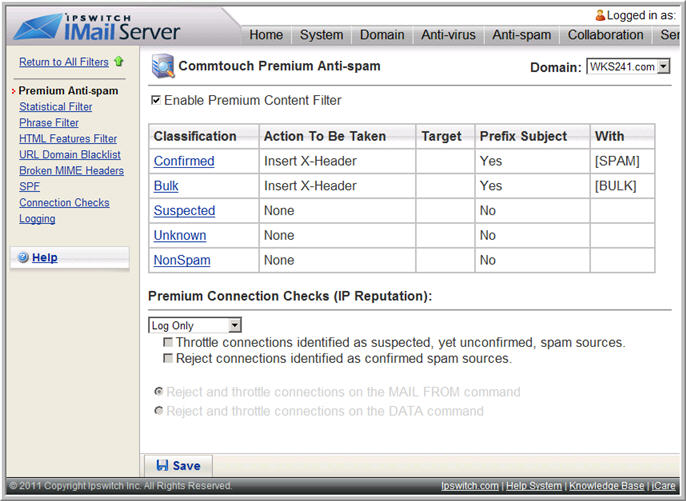Click the green up arrow beside Return to All Filters
The width and height of the screenshot is (686, 501).
pyautogui.click(x=119, y=62)
